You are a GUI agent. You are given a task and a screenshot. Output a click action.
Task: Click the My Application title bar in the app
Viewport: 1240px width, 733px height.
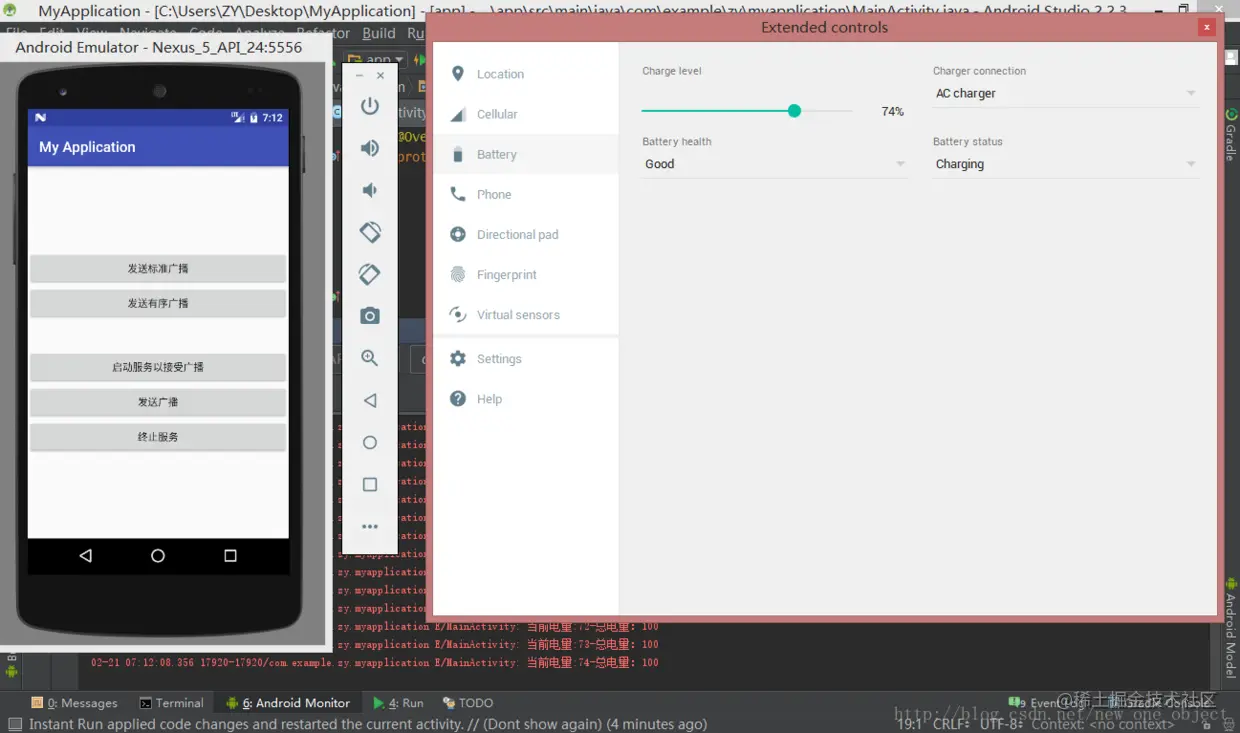[x=158, y=146]
